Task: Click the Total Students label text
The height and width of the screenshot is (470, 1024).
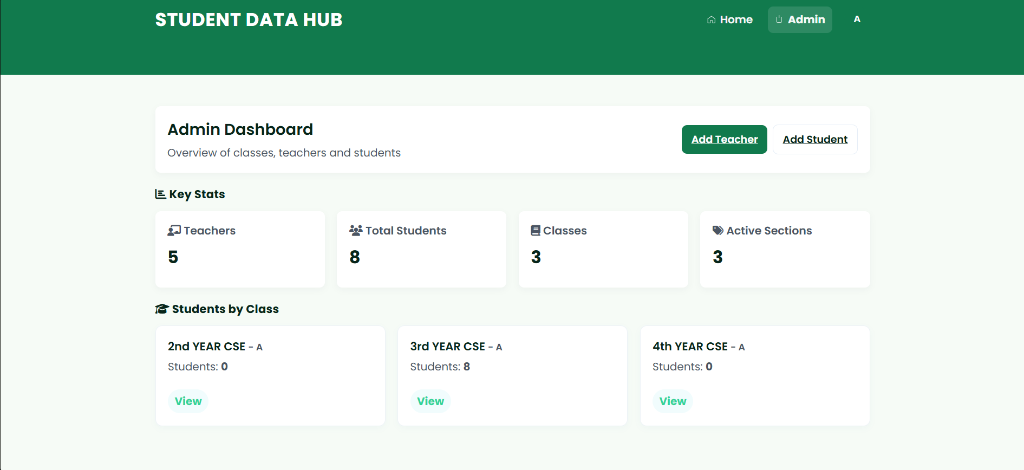Action: [406, 230]
